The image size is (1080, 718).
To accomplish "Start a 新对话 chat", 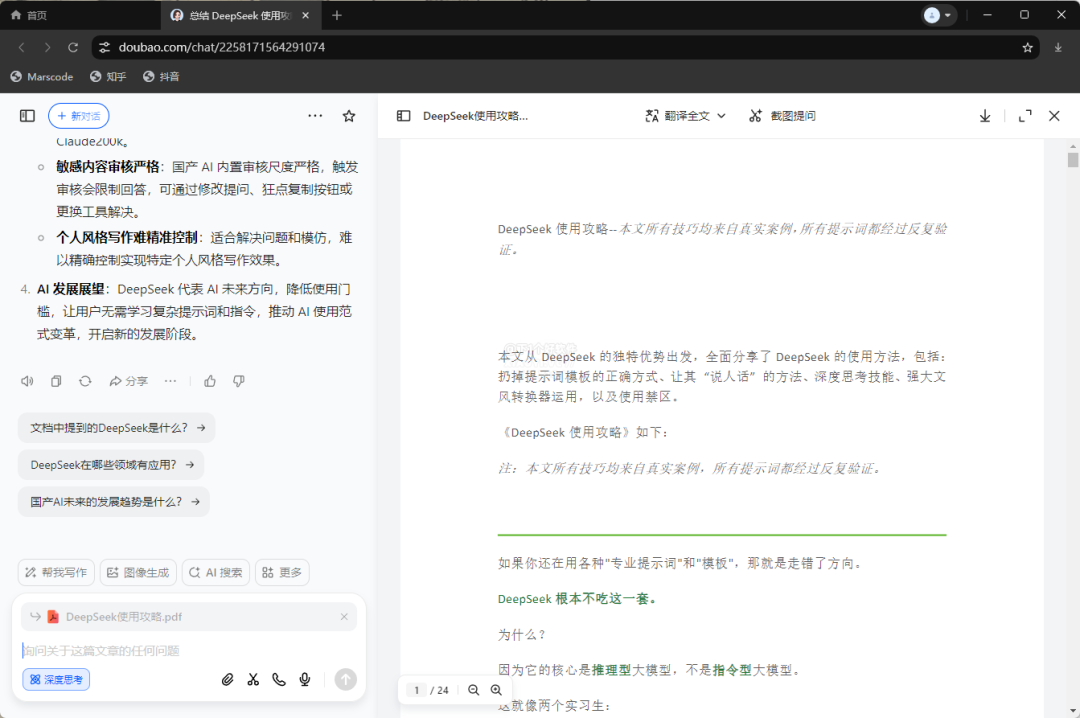I will coord(78,116).
